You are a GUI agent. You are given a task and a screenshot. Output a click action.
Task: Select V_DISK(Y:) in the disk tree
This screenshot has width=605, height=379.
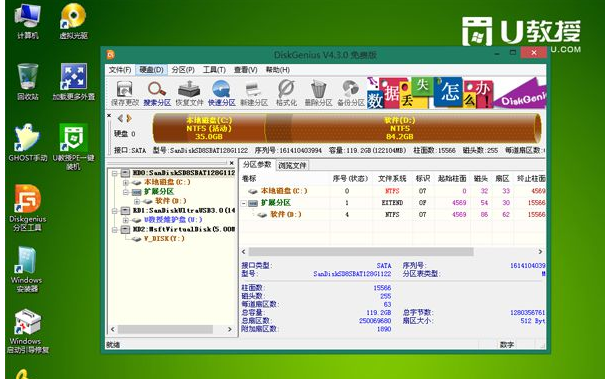[164, 239]
